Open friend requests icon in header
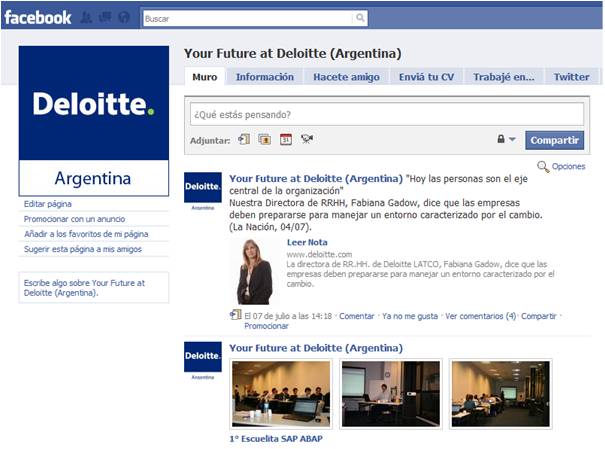Screen dimensions: 605x449 pos(86,18)
